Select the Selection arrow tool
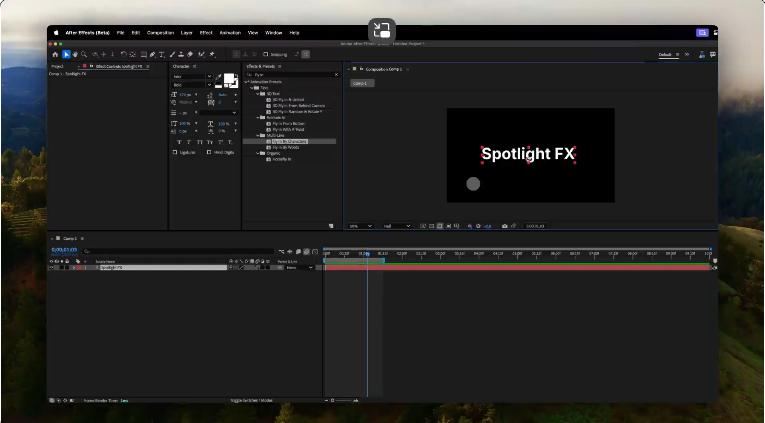This screenshot has height=423, width=765. pos(66,55)
